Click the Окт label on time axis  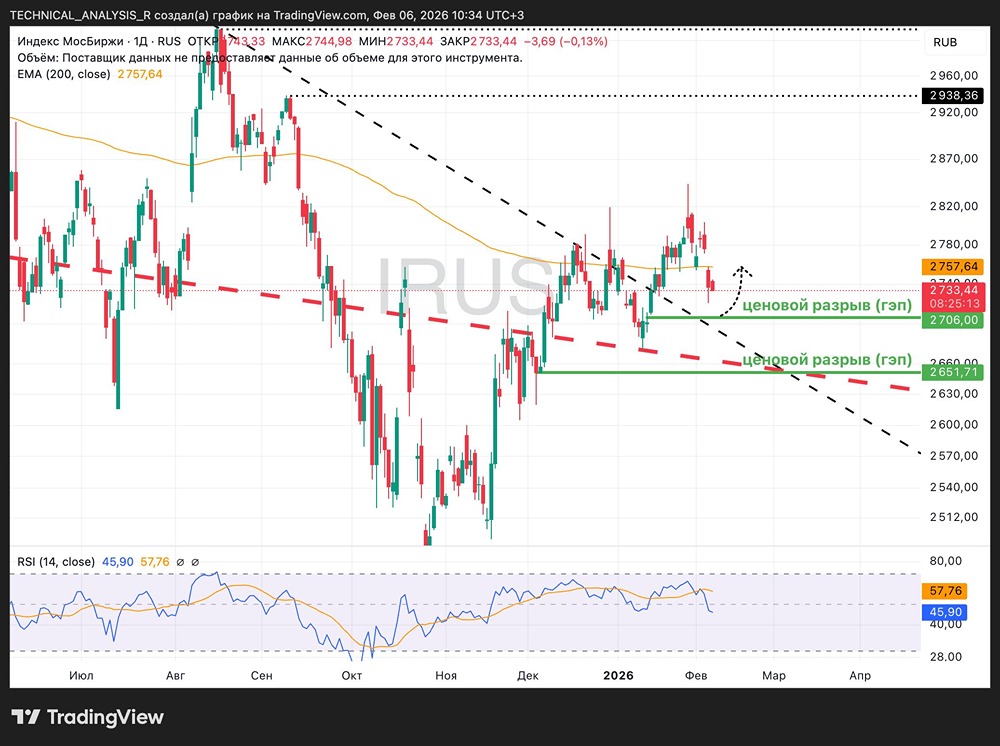(x=351, y=675)
